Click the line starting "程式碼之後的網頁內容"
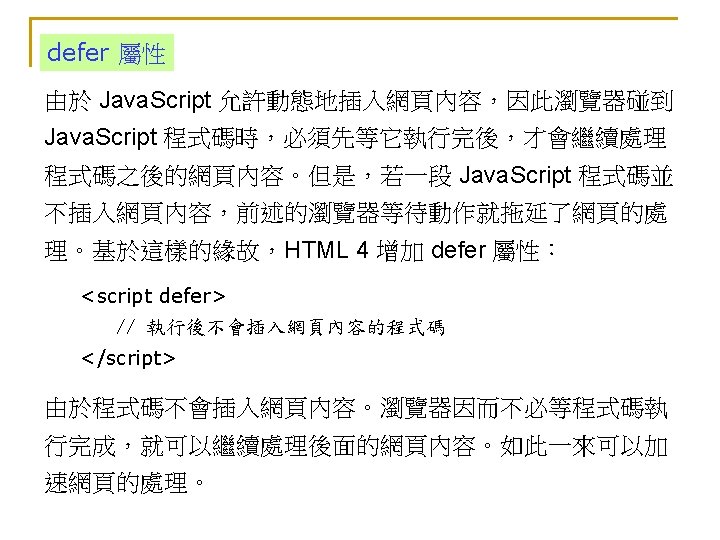The height and width of the screenshot is (540, 720). (x=359, y=176)
